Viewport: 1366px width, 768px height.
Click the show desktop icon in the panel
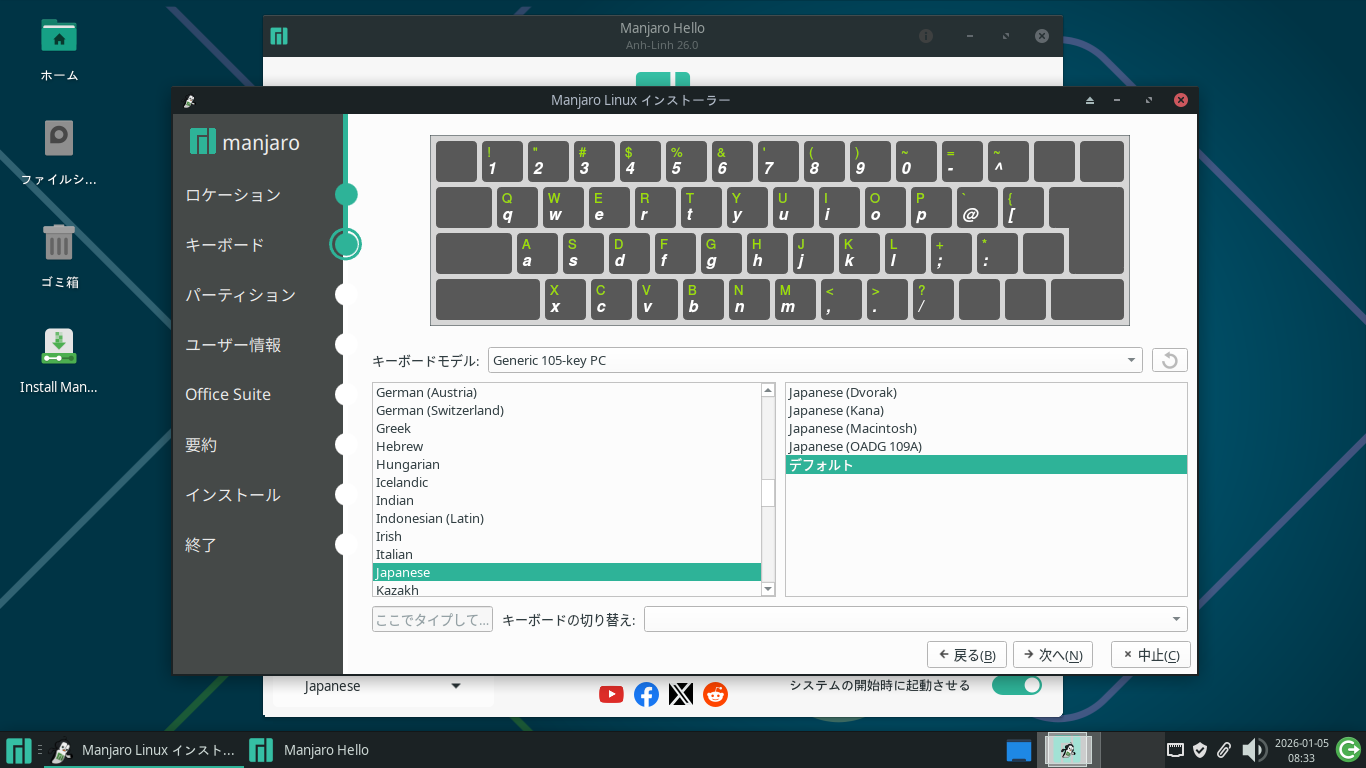coord(1019,750)
